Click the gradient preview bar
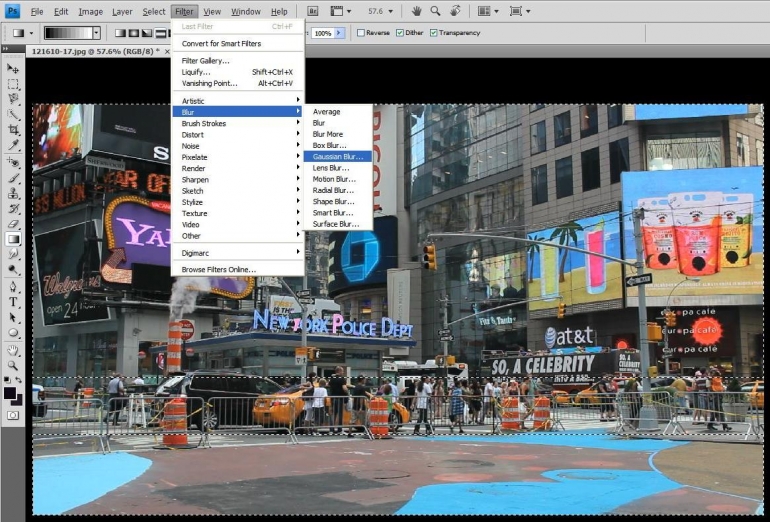 pyautogui.click(x=68, y=33)
